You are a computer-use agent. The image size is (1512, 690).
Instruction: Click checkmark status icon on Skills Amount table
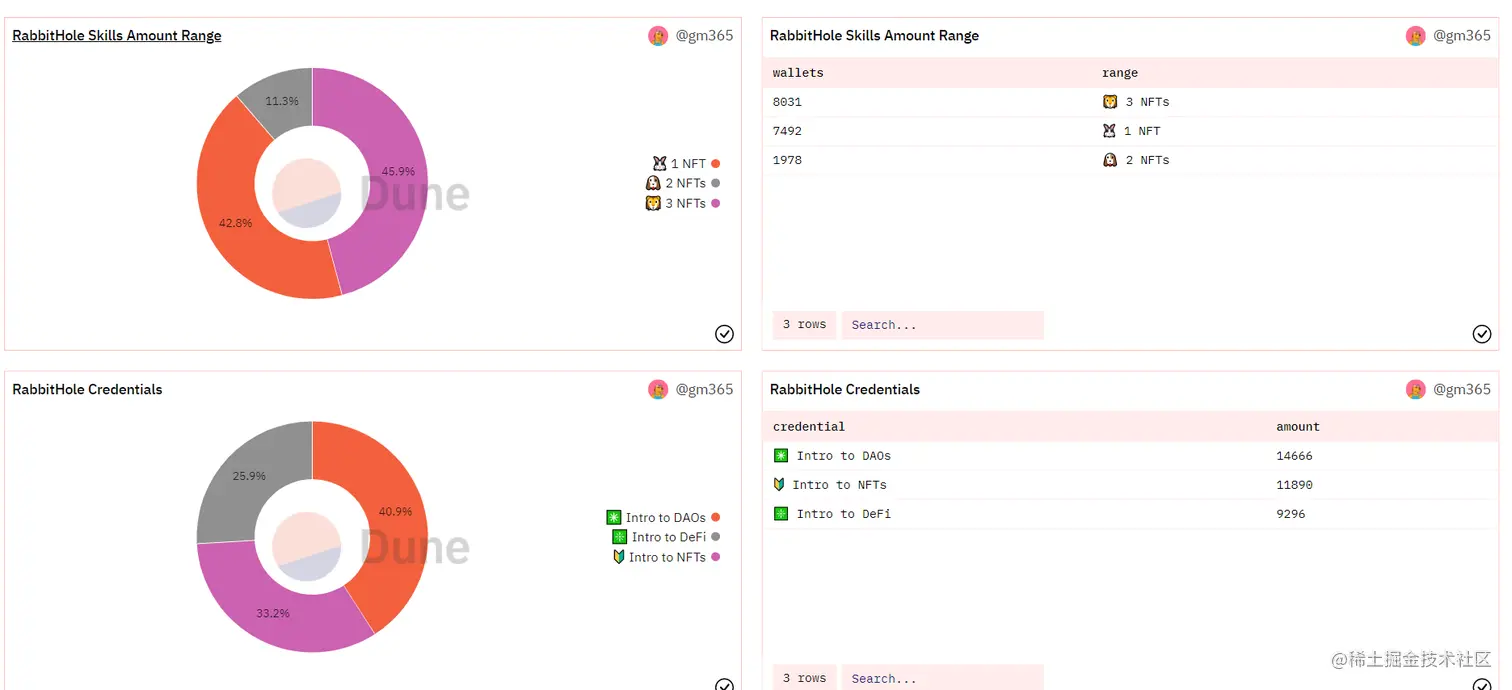[1482, 334]
